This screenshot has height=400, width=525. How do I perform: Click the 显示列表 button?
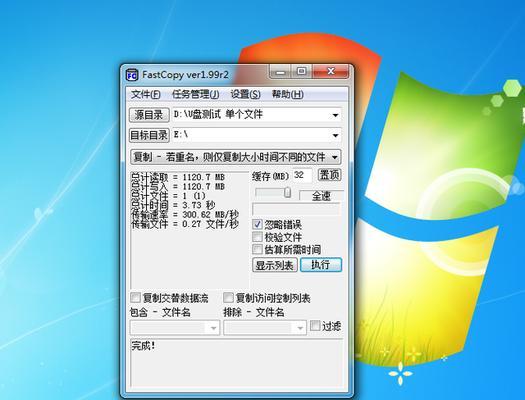click(275, 265)
